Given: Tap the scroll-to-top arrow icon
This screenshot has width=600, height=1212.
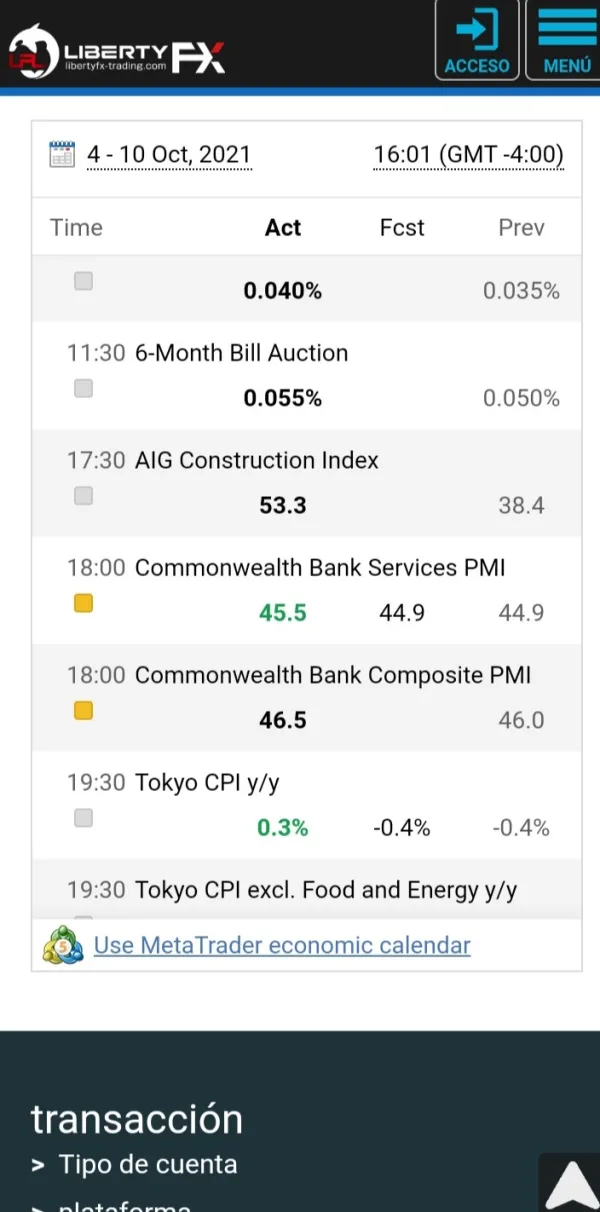Looking at the screenshot, I should pyautogui.click(x=571, y=1184).
